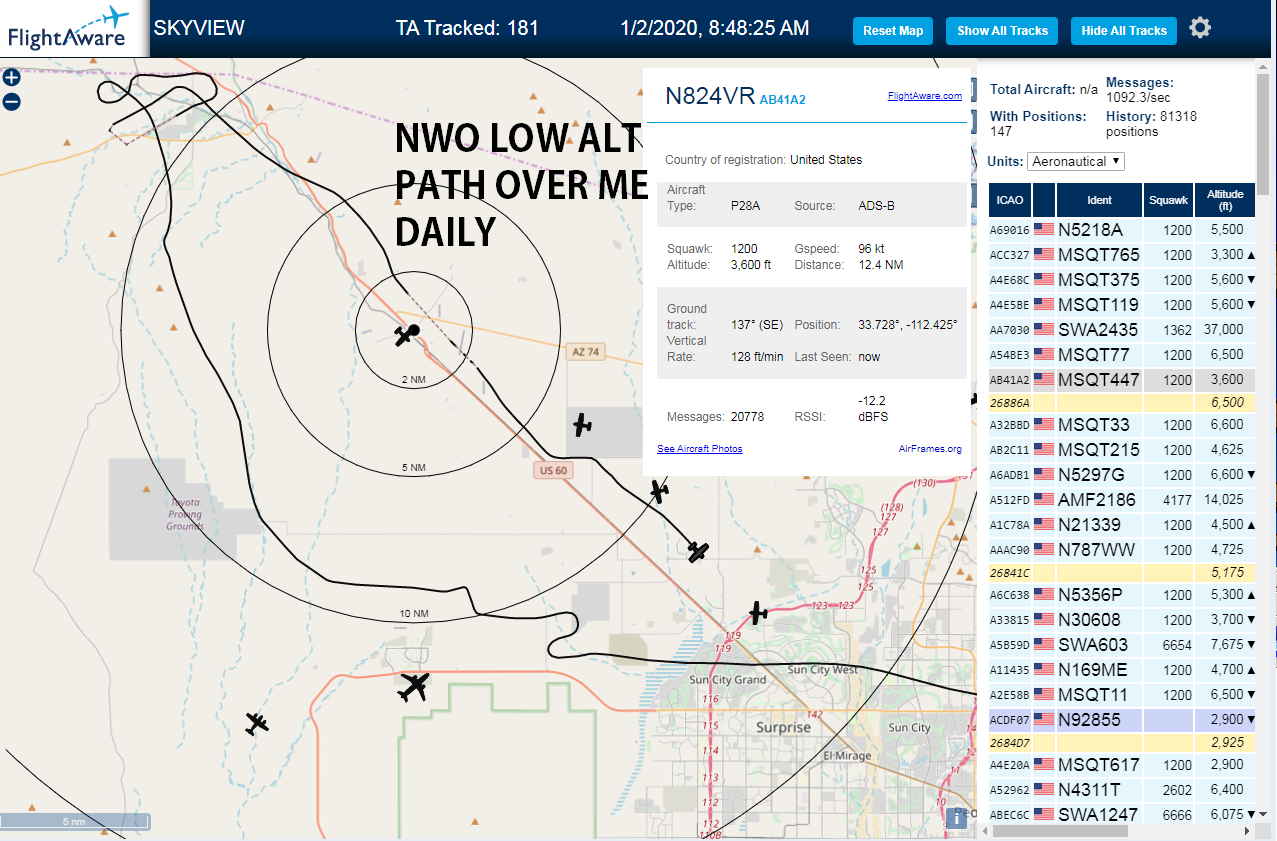The width and height of the screenshot is (1277, 841).
Task: Select the N169ME aircraft row
Action: tap(1121, 670)
